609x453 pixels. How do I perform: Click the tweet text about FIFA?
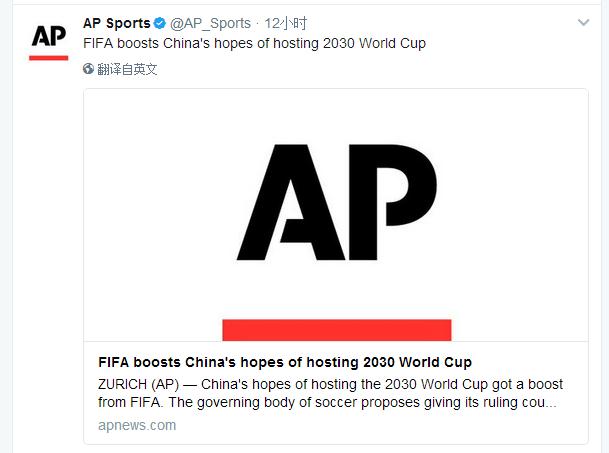coord(253,44)
